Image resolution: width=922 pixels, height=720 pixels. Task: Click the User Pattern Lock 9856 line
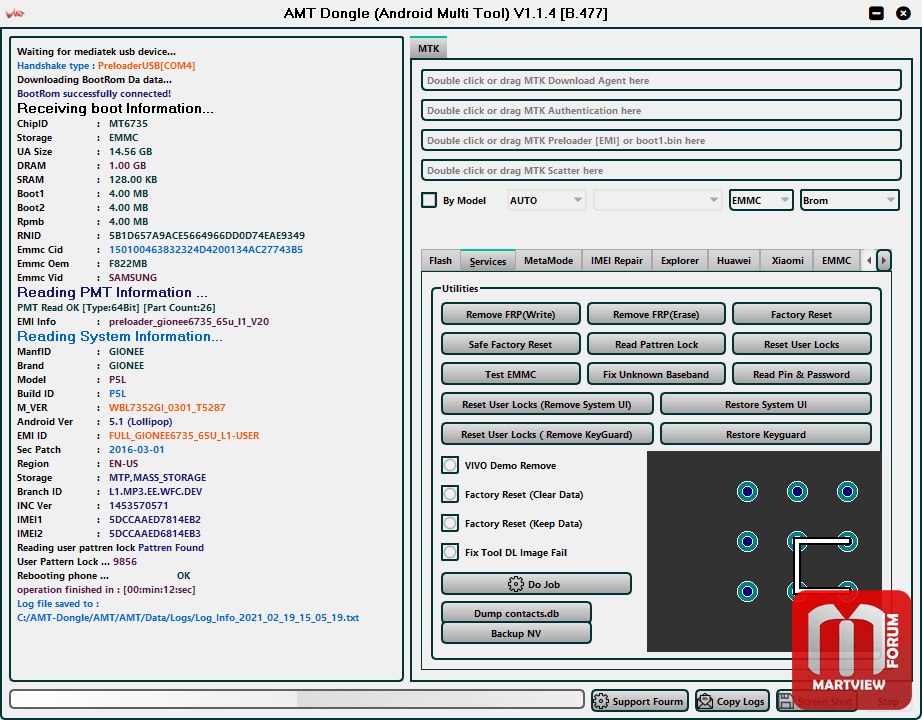click(77, 561)
